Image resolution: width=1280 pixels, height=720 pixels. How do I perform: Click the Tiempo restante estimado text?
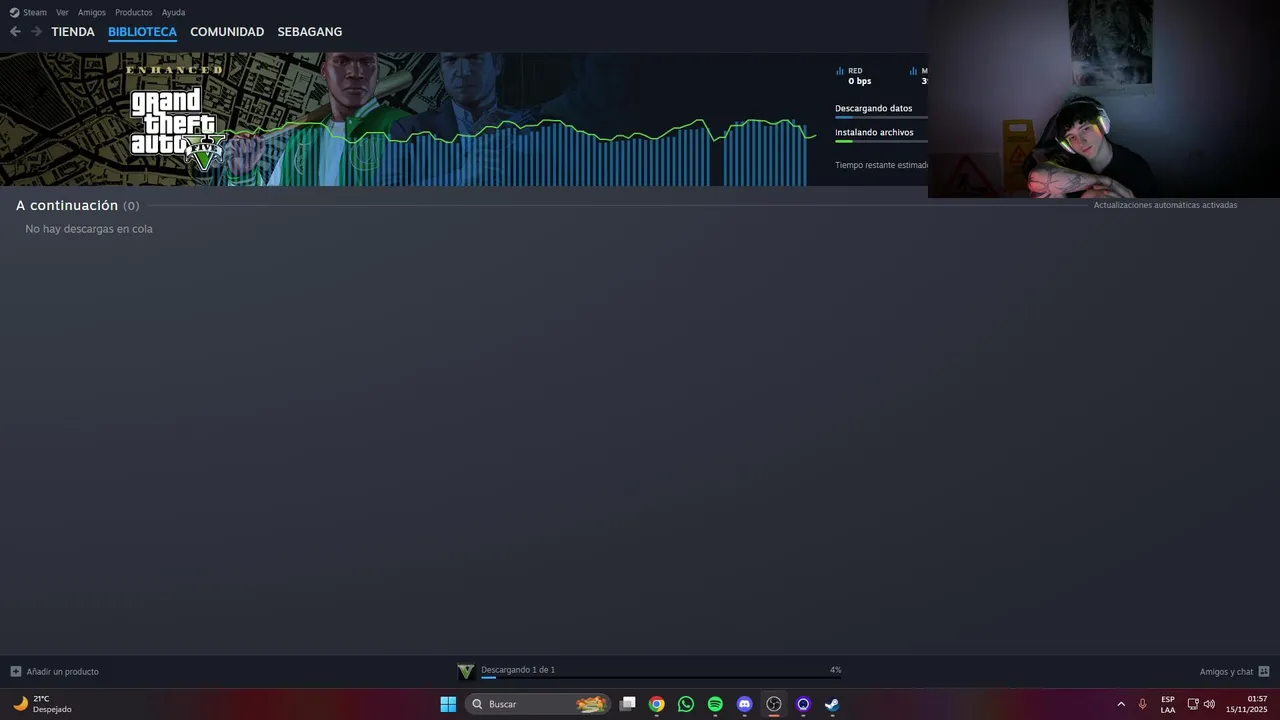[881, 165]
